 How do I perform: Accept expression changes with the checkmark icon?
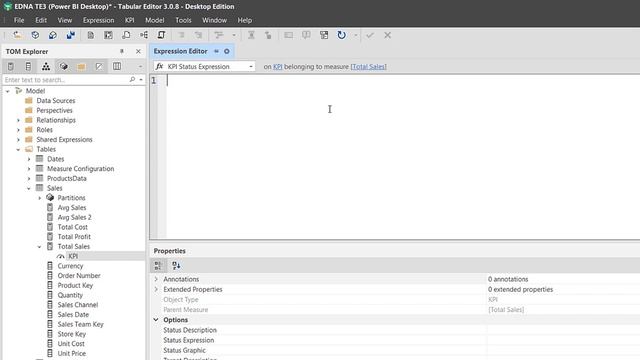[370, 35]
